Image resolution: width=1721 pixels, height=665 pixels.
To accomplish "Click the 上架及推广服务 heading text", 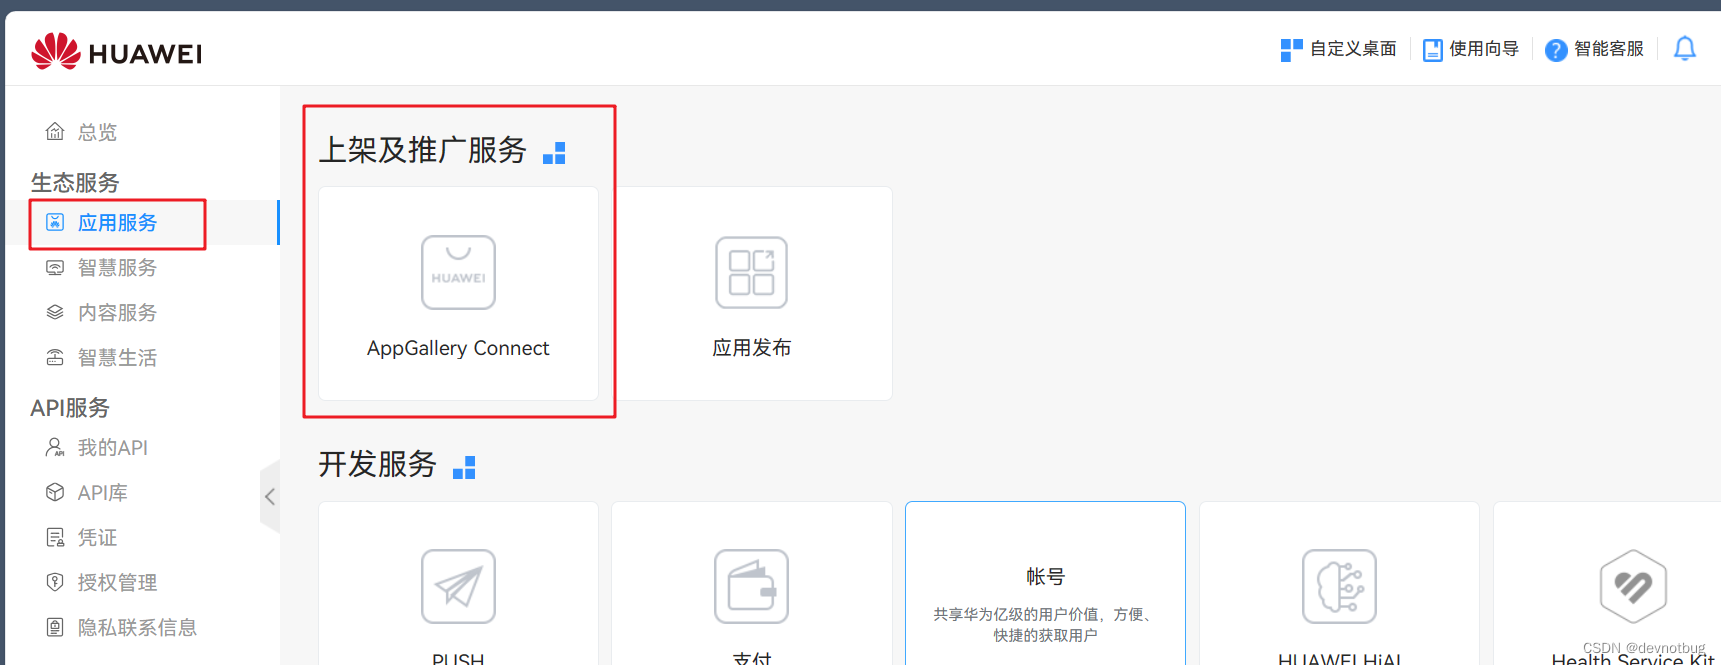I will [423, 150].
